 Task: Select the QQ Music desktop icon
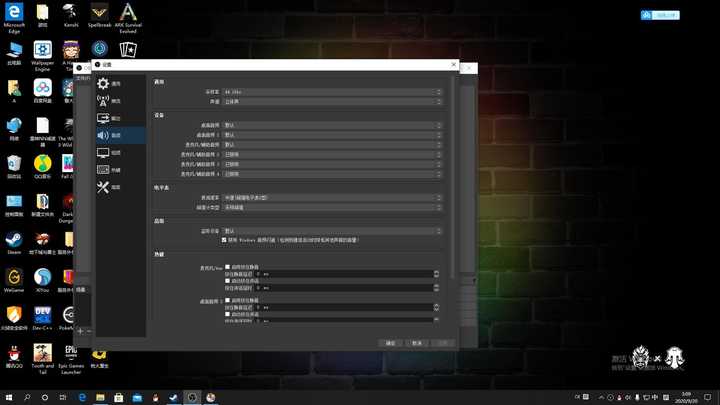pyautogui.click(x=43, y=167)
